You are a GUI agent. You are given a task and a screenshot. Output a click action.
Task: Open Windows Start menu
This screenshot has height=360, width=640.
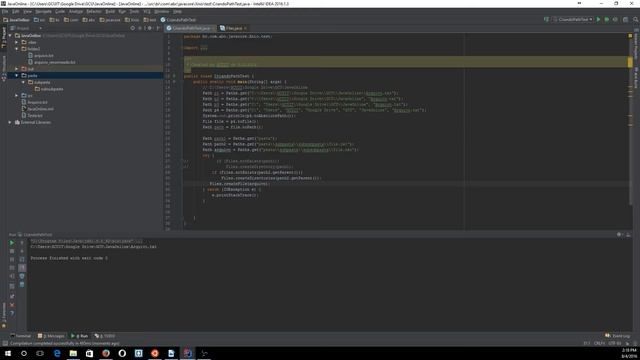[8, 353]
